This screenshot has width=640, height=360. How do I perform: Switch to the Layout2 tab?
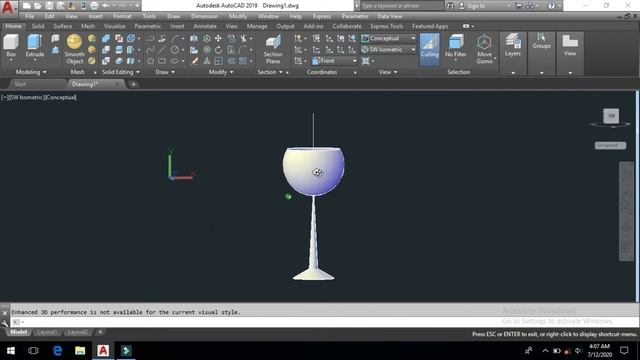[x=77, y=332]
